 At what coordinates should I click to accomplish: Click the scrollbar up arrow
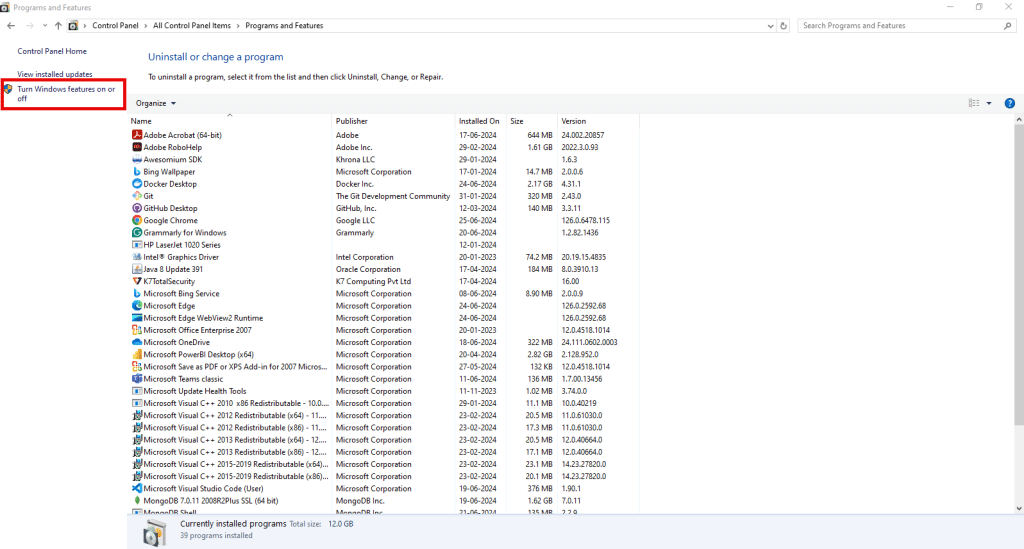coord(1019,121)
